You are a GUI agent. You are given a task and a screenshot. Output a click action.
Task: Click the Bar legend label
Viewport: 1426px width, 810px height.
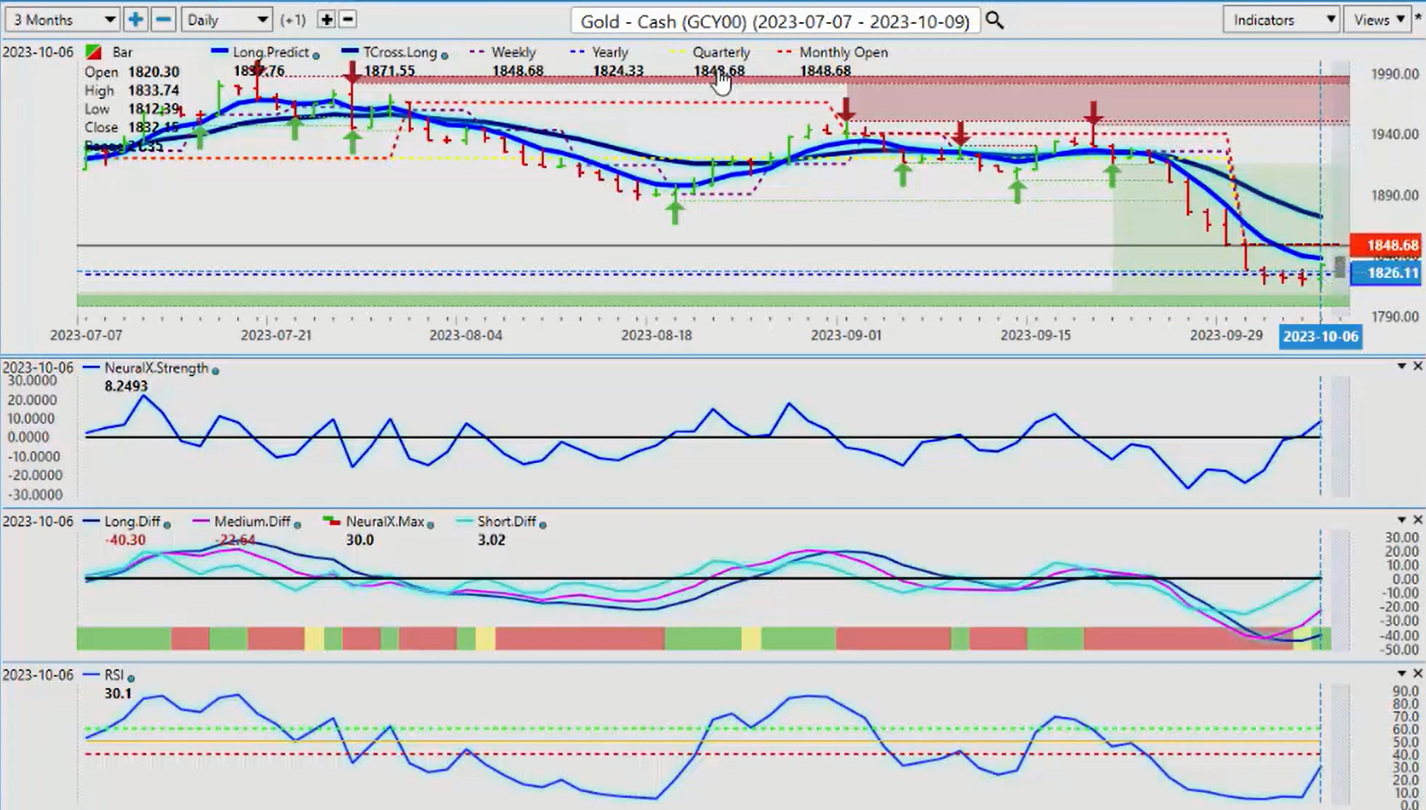pyautogui.click(x=122, y=52)
